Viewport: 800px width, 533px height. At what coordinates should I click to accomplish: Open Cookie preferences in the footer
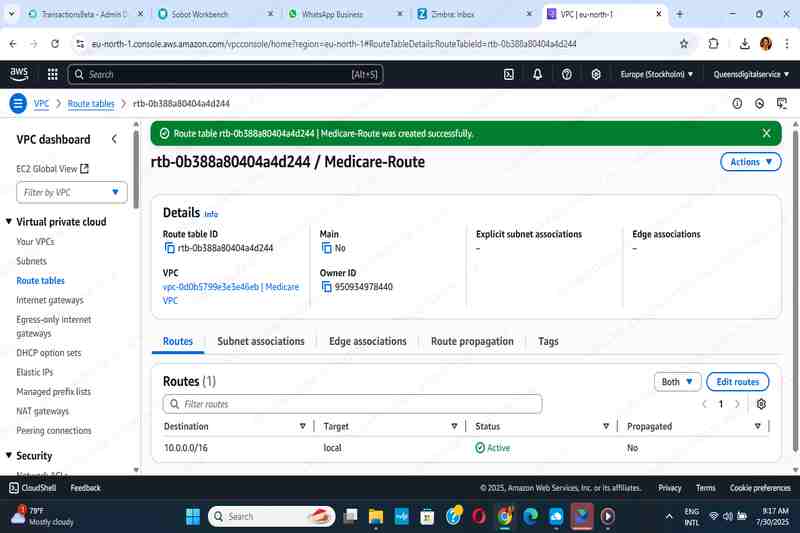(x=760, y=488)
